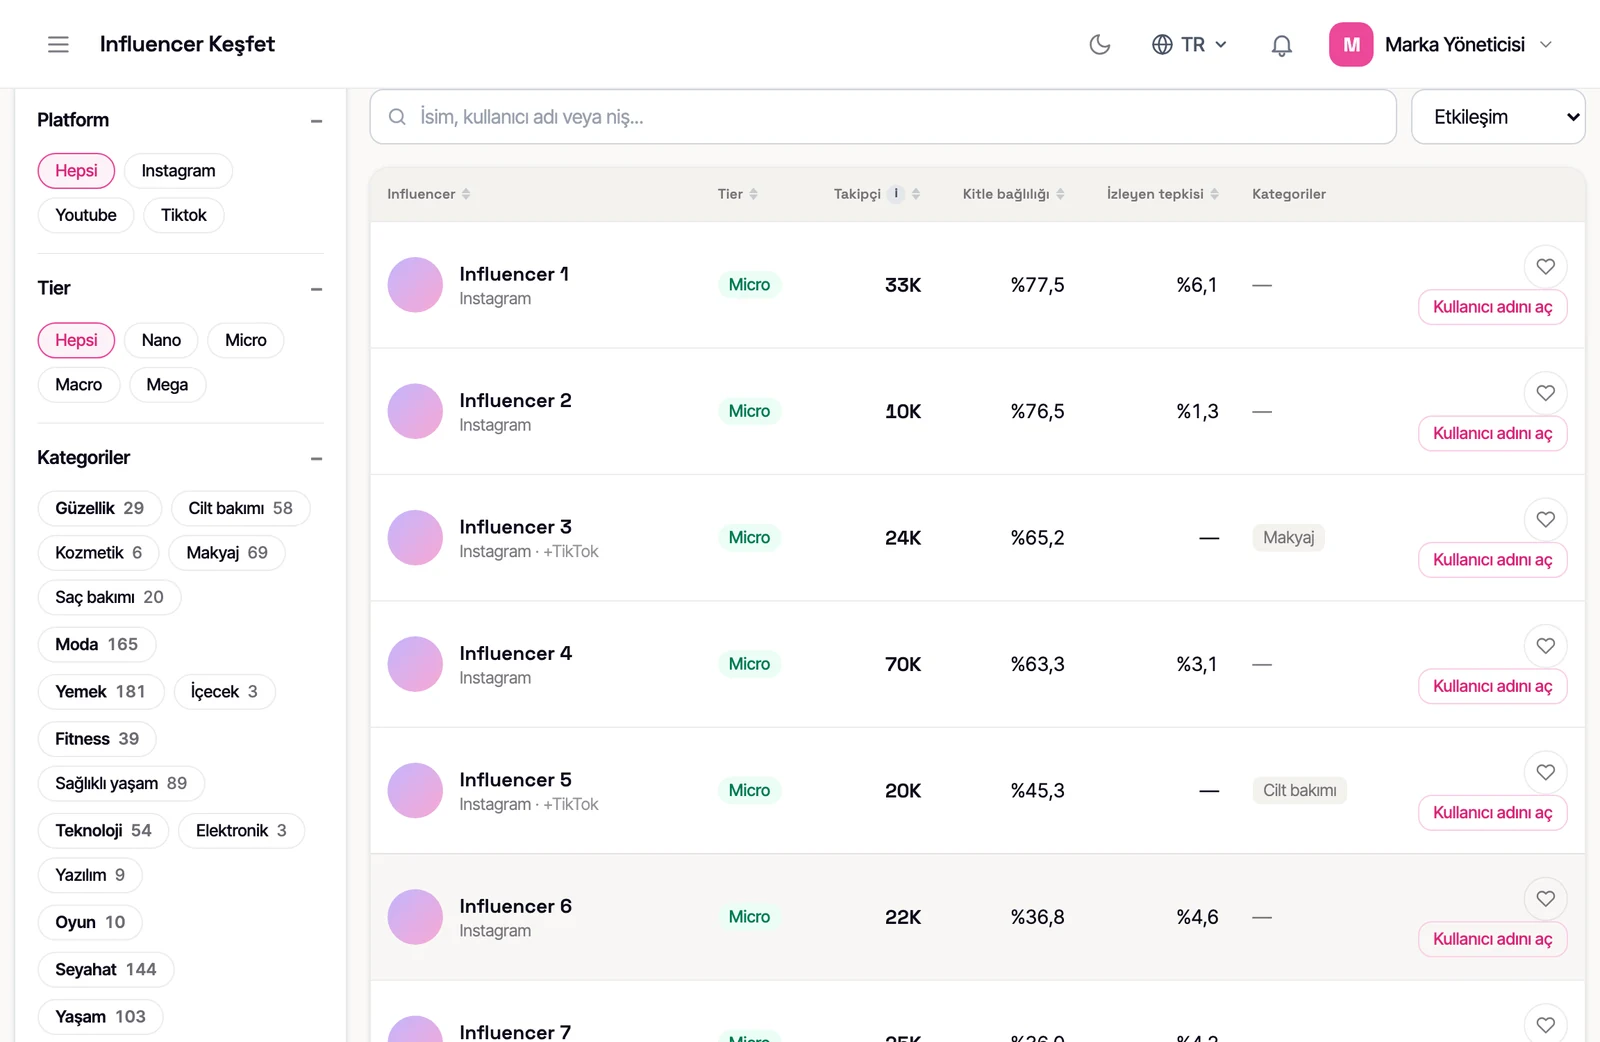The height and width of the screenshot is (1042, 1600).
Task: Click the Makyaj tag on Influencer 3
Action: 1288,538
